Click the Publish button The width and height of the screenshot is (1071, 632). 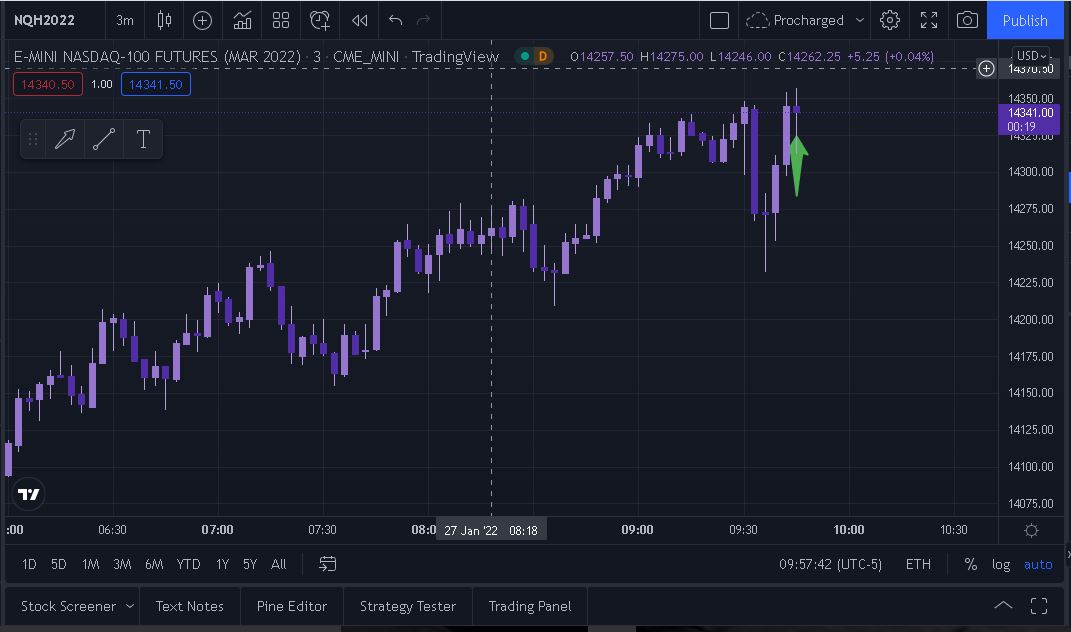click(x=1025, y=20)
